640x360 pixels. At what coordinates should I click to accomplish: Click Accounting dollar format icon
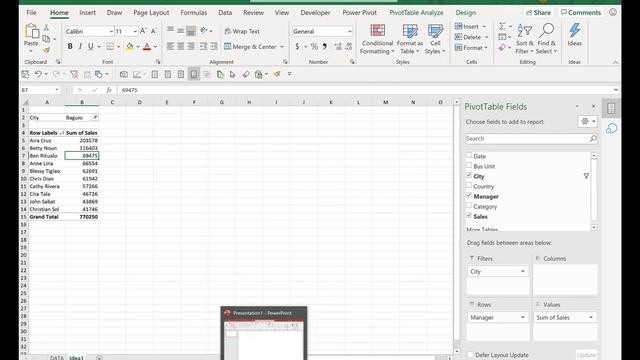[297, 47]
